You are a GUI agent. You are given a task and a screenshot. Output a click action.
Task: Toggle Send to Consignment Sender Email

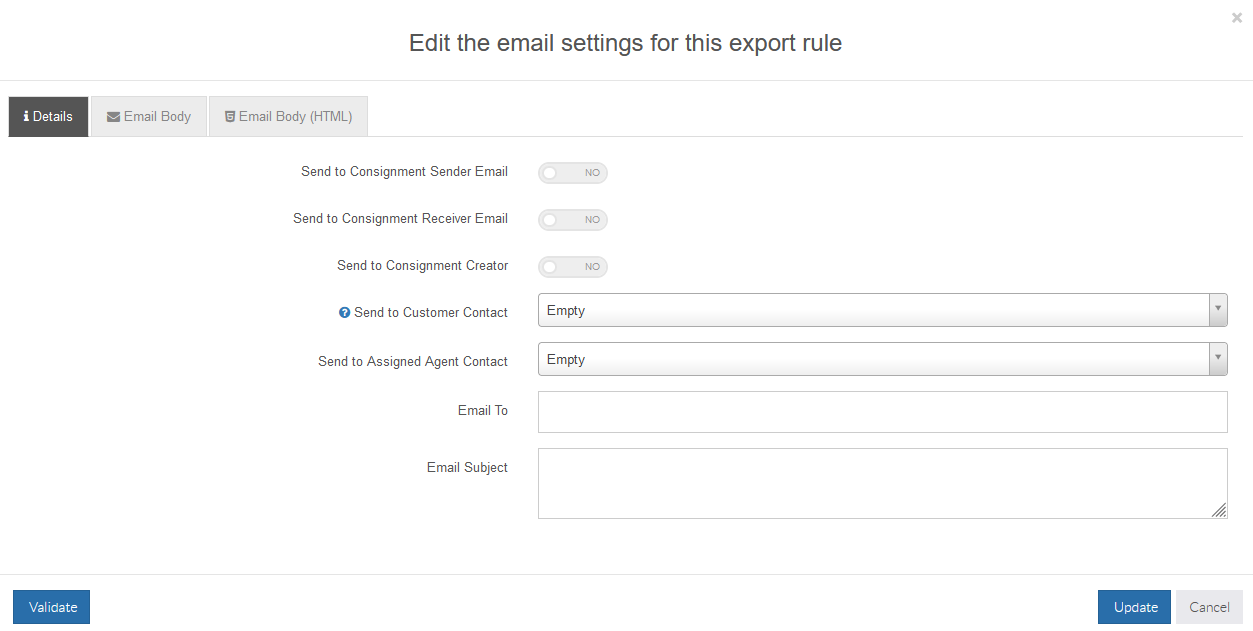(x=572, y=173)
